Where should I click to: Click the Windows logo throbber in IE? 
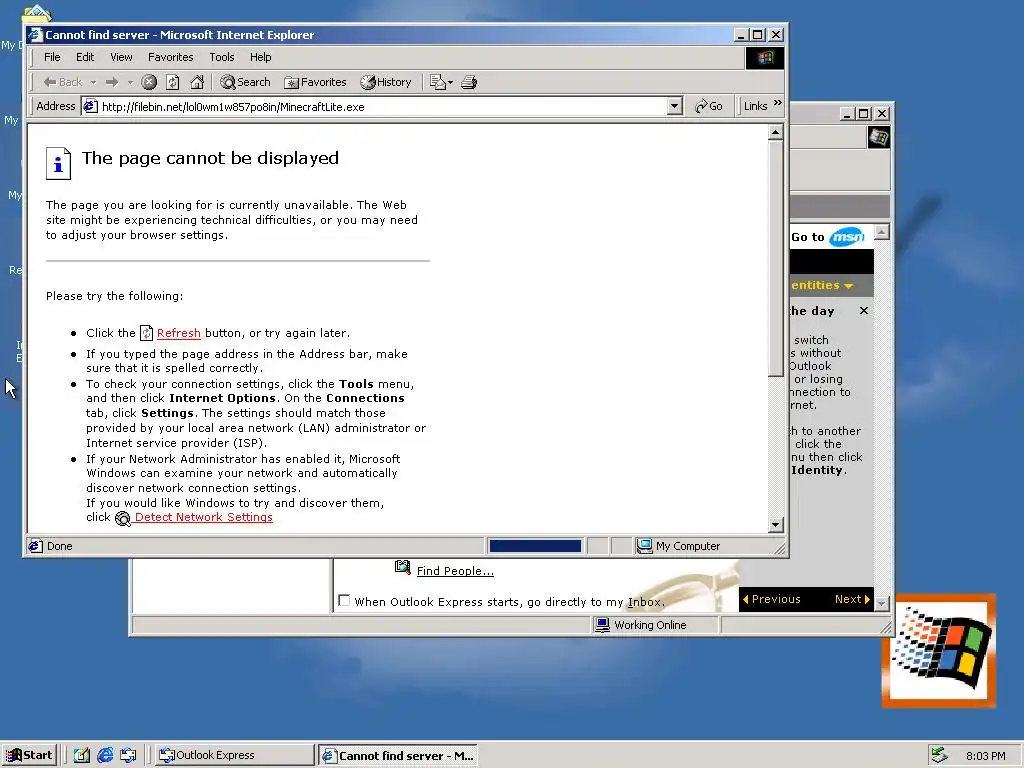coord(765,58)
